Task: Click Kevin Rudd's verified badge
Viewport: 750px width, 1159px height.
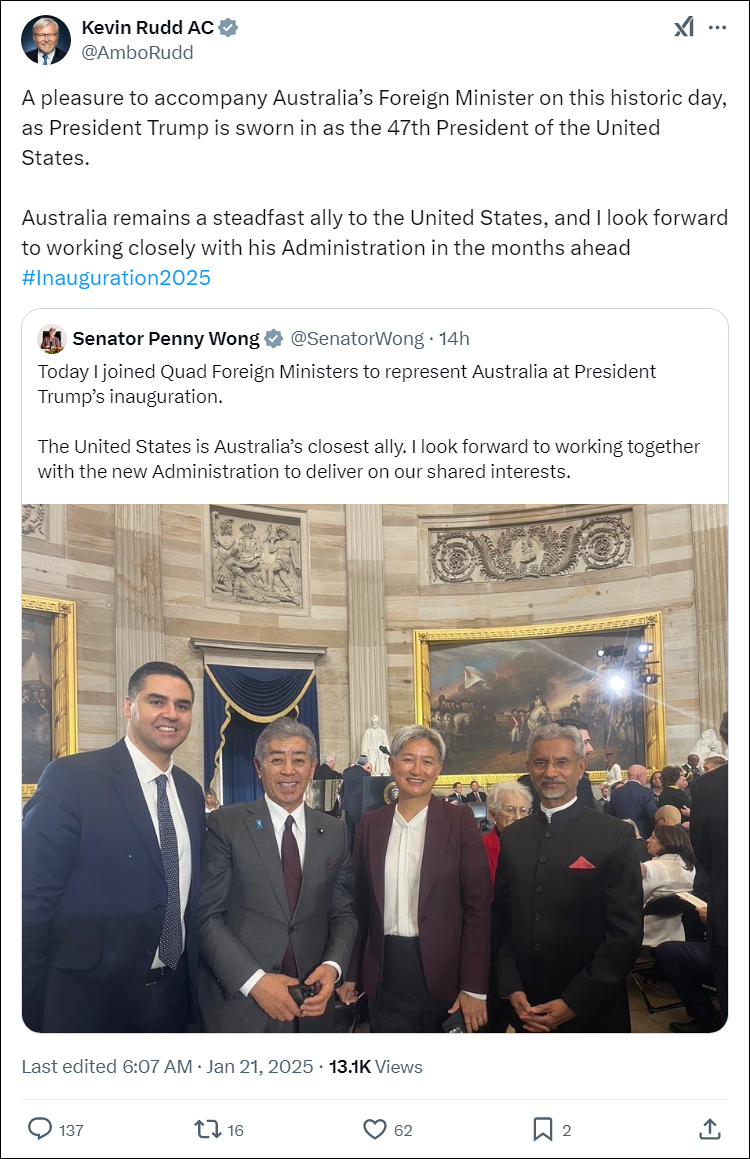Action: pyautogui.click(x=229, y=28)
